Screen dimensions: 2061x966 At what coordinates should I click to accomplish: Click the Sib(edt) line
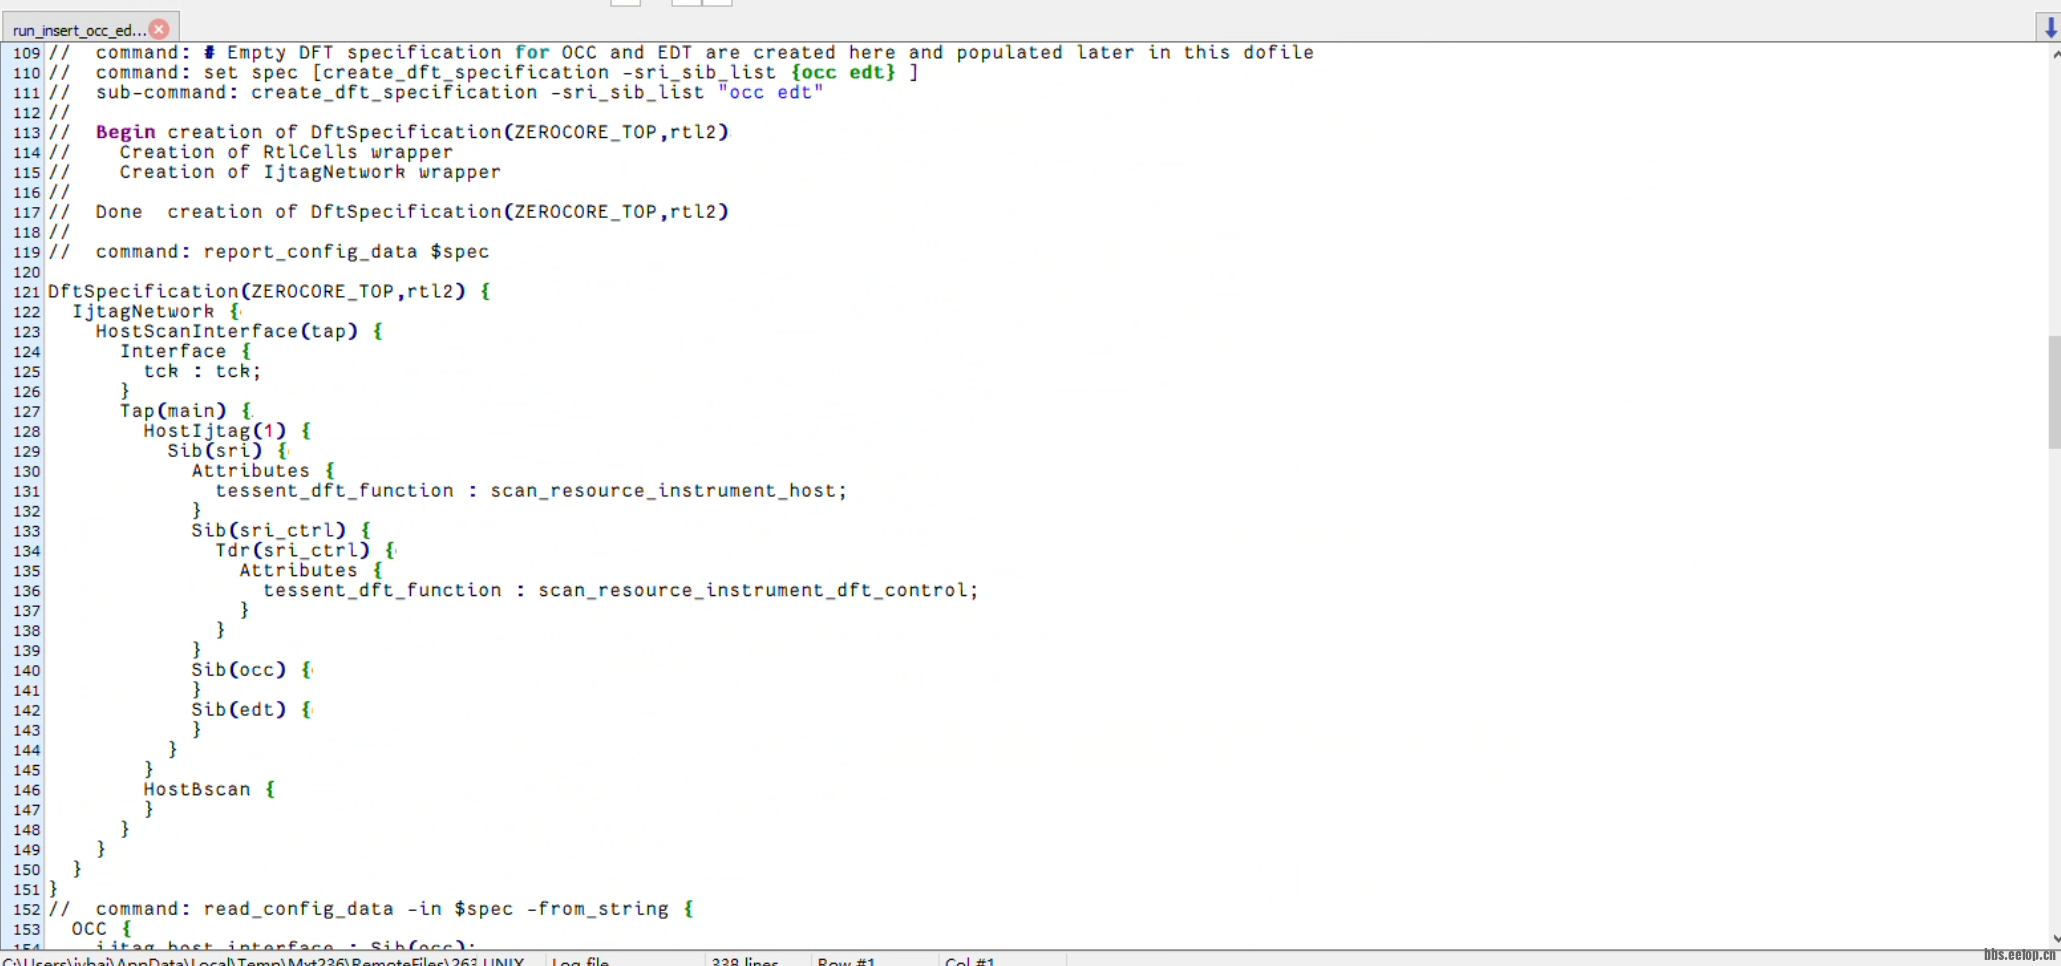point(238,710)
